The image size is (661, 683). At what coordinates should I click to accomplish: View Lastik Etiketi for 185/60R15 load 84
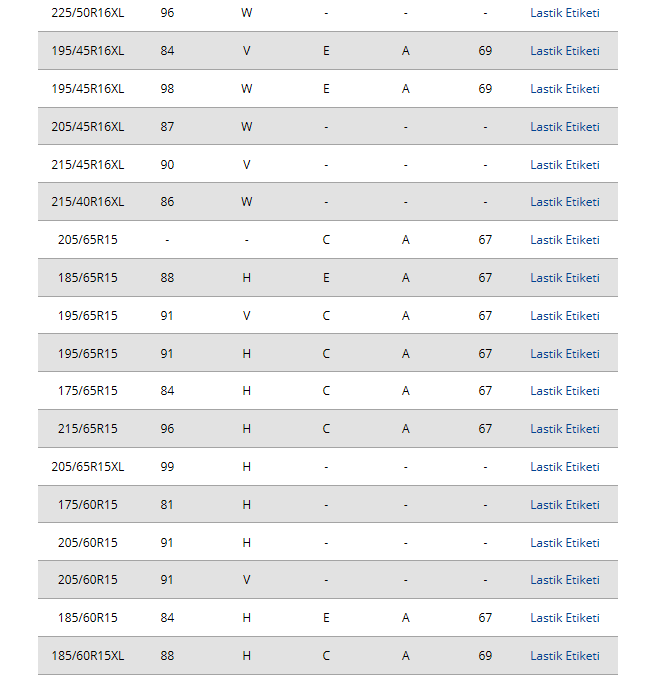(x=564, y=618)
